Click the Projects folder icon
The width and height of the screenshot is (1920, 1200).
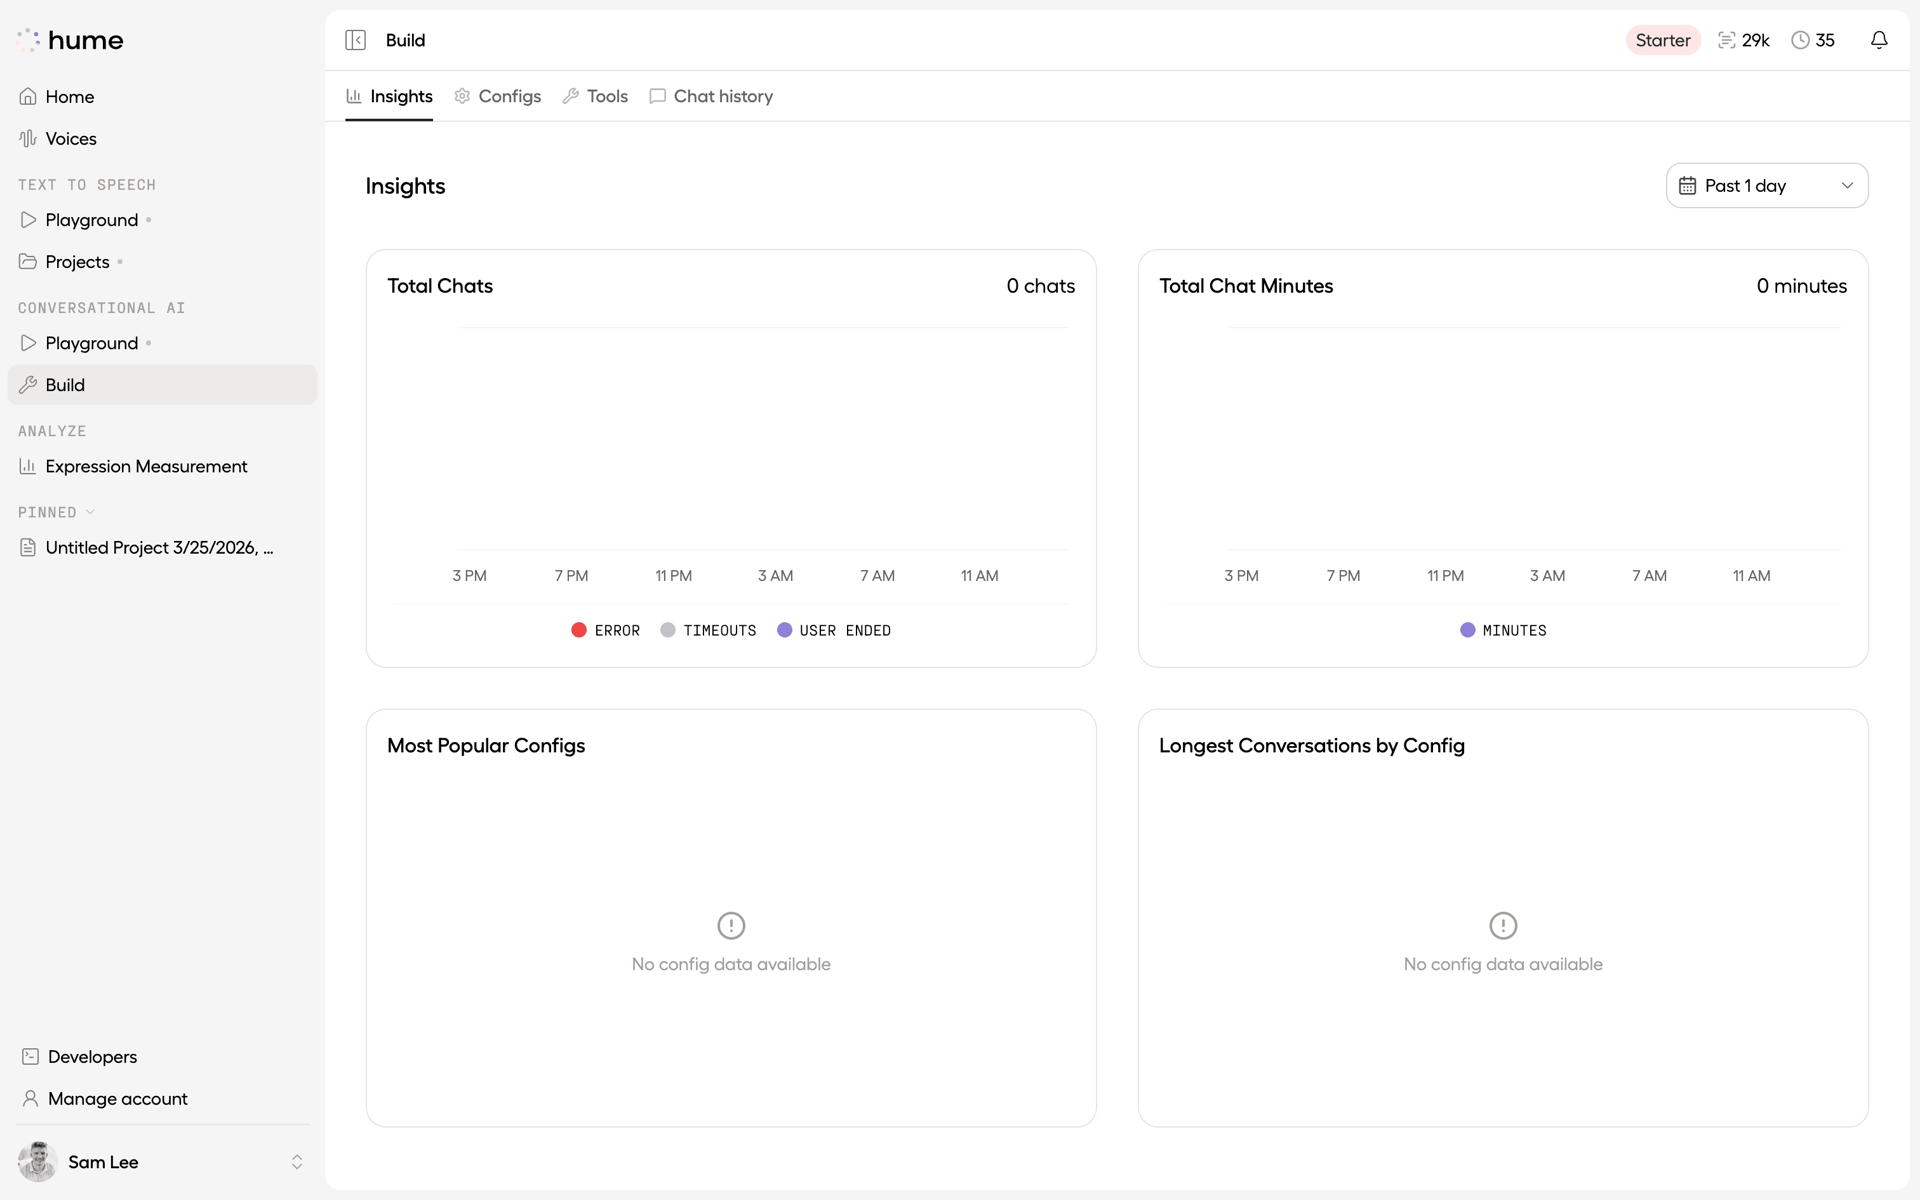(28, 262)
